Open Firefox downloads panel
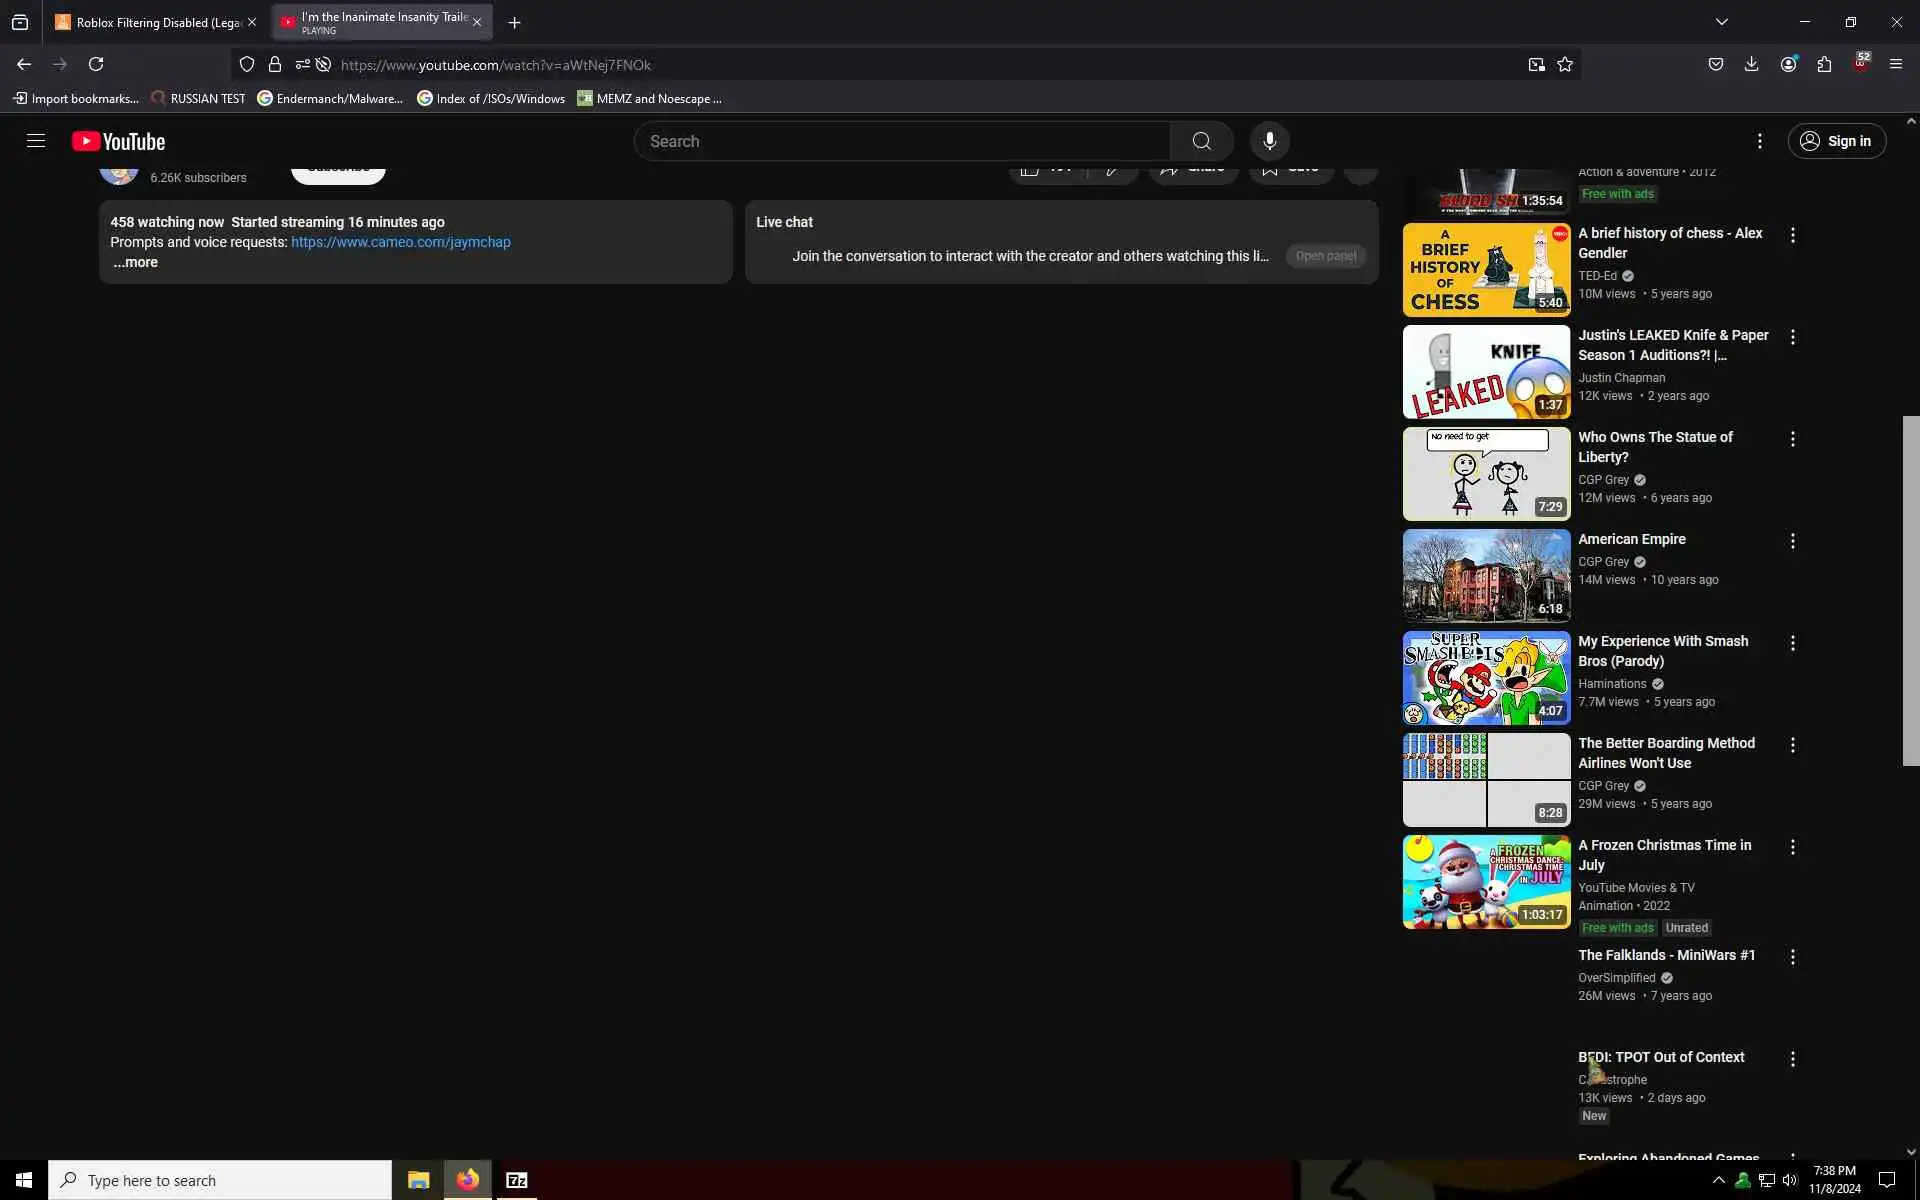The height and width of the screenshot is (1200, 1920). pos(1751,64)
